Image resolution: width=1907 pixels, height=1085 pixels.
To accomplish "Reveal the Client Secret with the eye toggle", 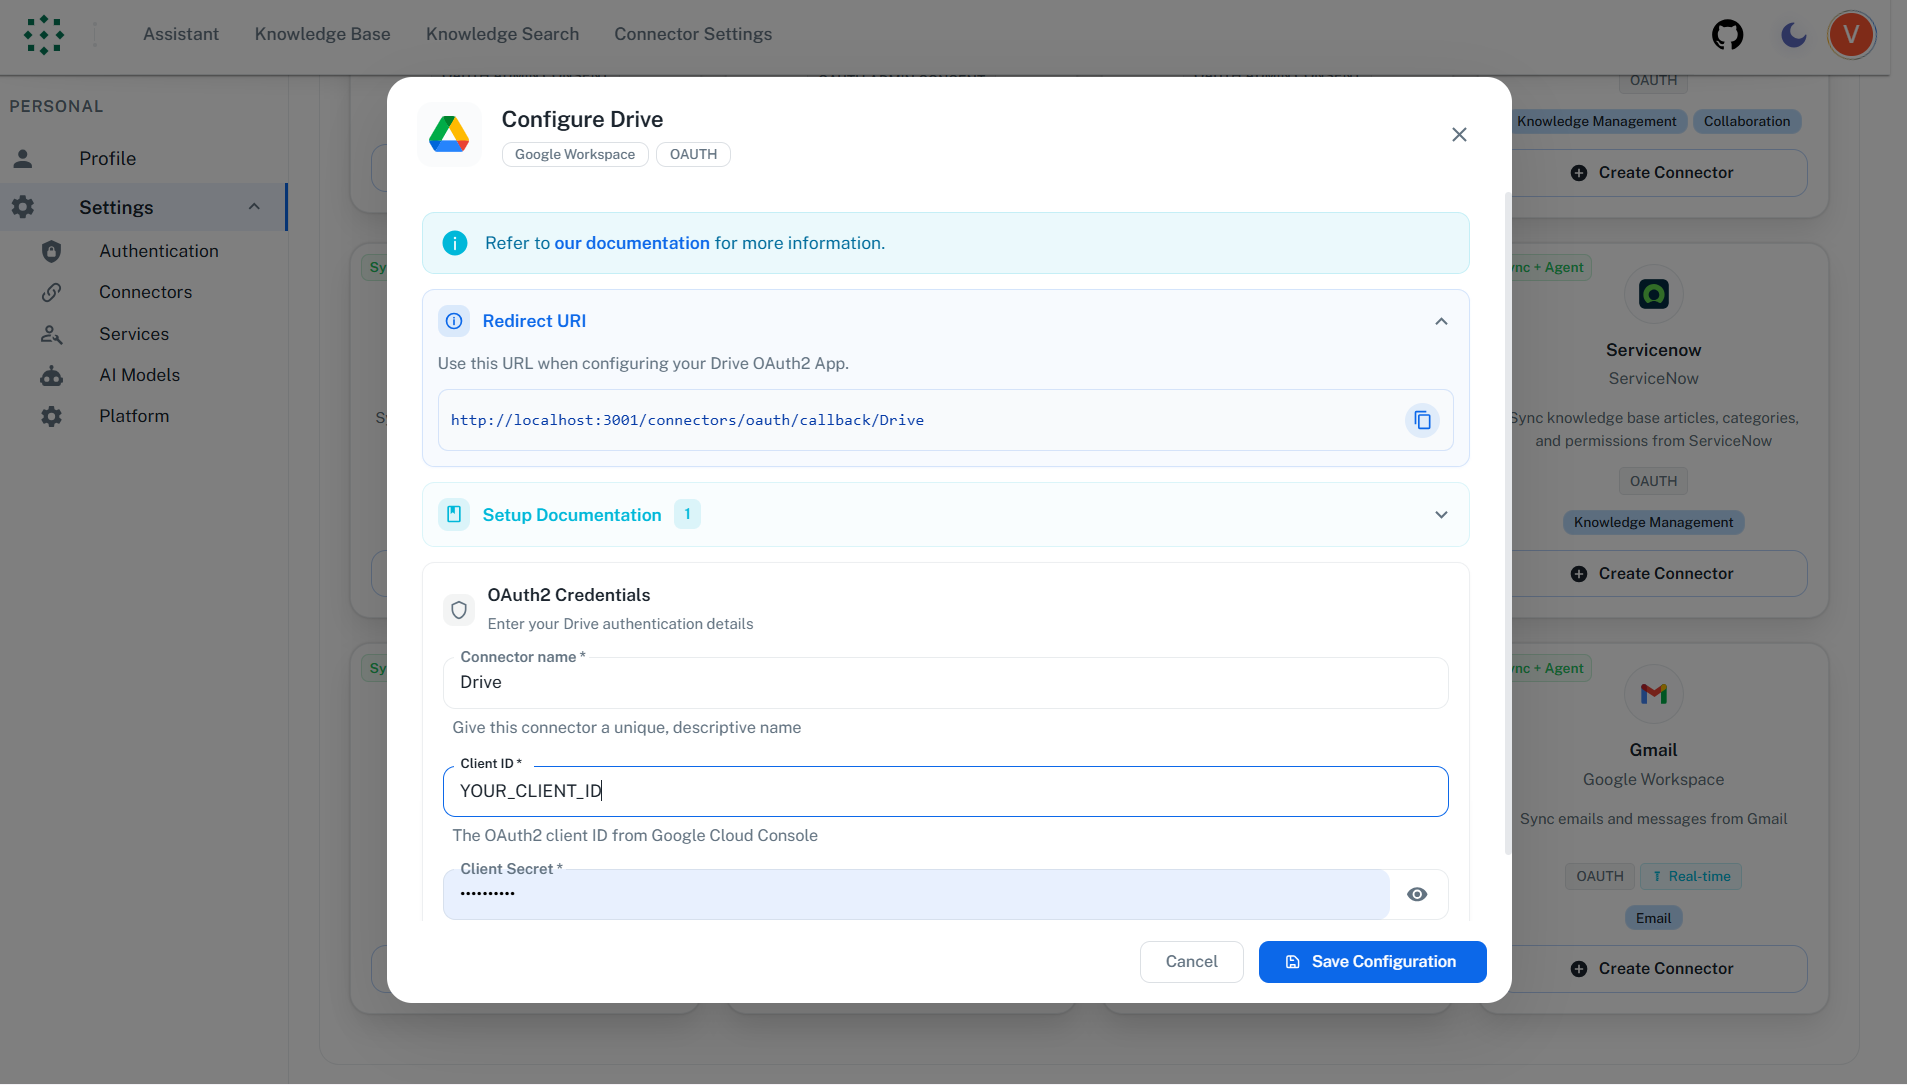I will [x=1416, y=894].
